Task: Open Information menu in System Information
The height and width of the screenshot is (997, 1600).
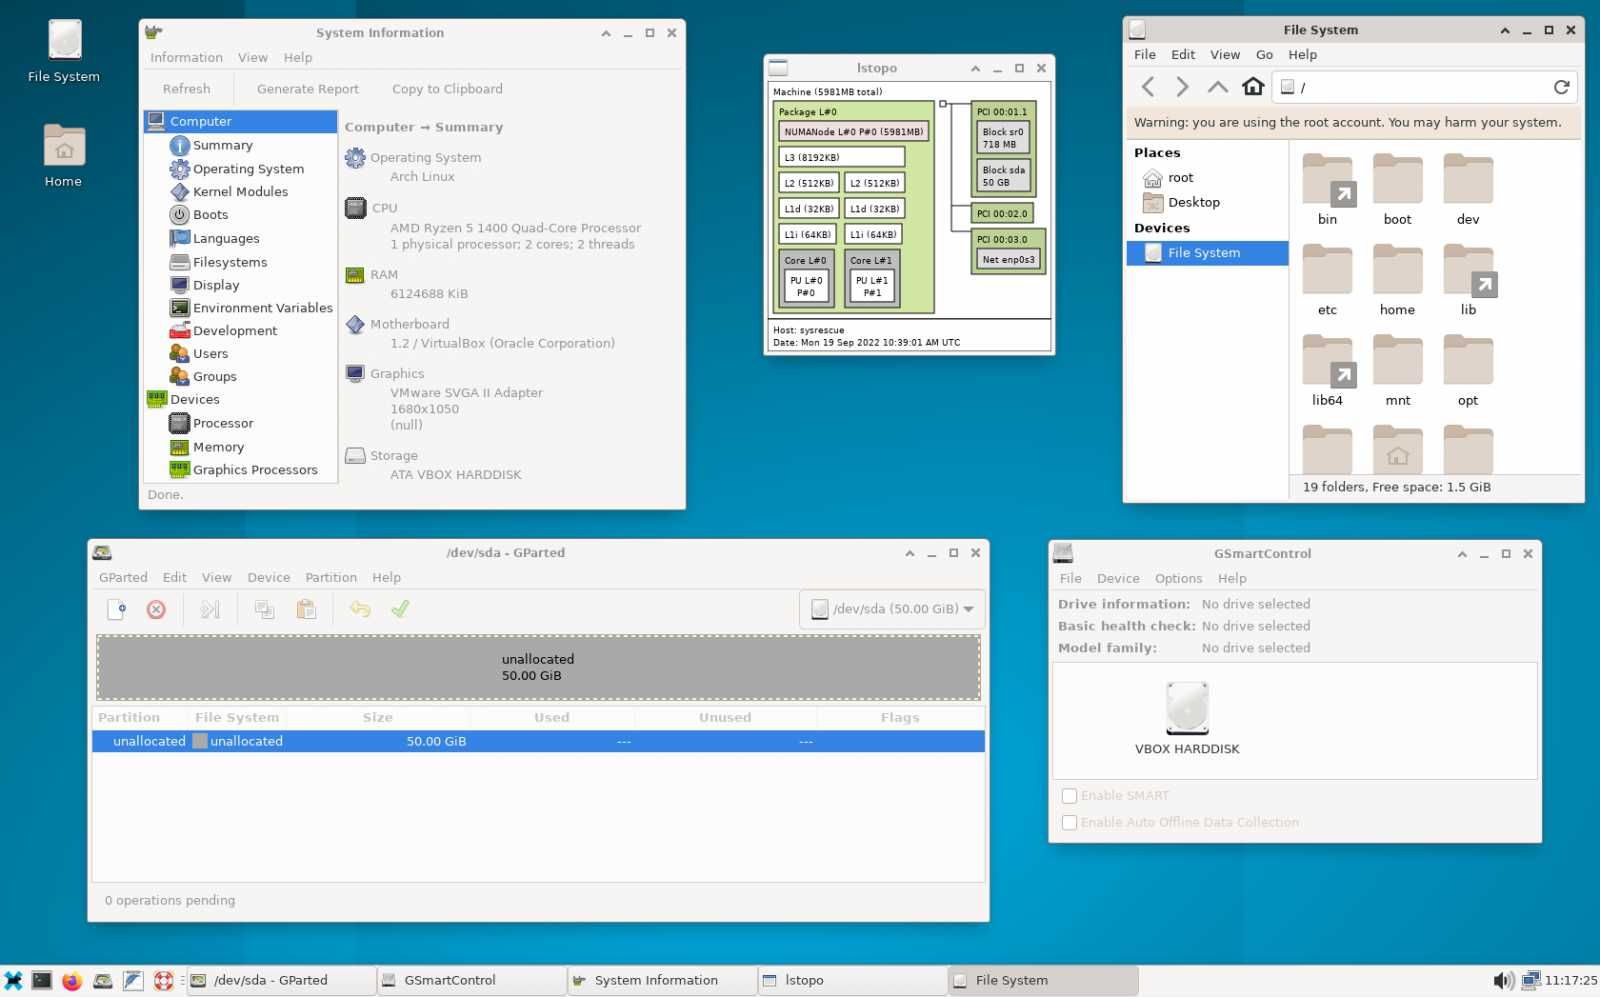Action: point(186,58)
